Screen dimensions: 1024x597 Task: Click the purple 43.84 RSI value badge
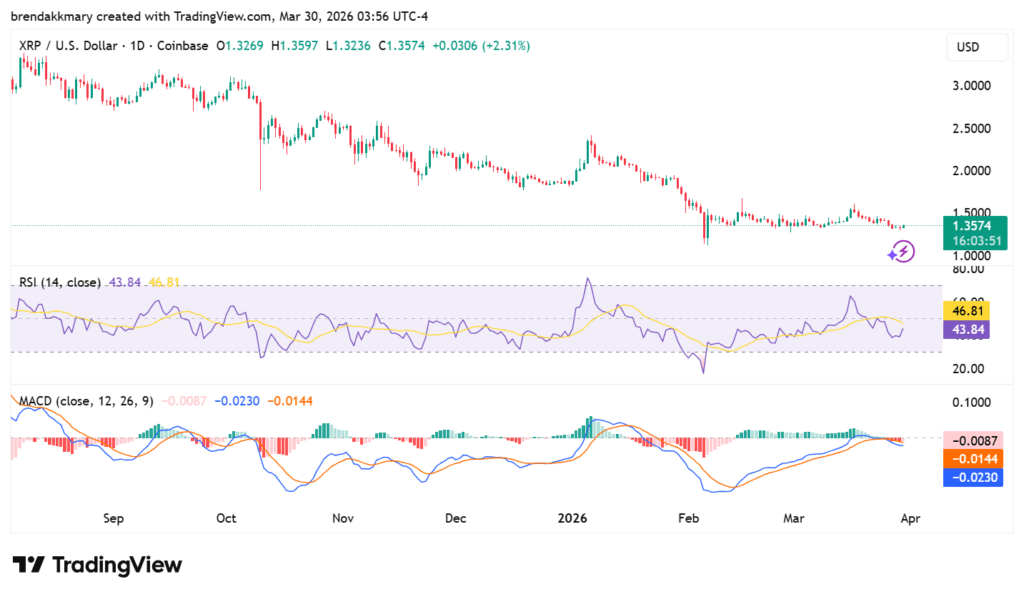(x=965, y=329)
